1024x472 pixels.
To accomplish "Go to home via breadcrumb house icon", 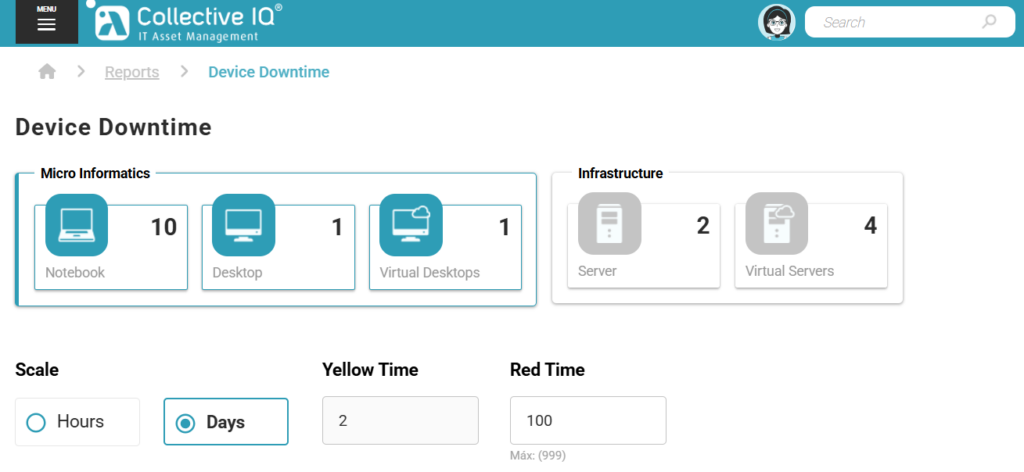I will (47, 72).
